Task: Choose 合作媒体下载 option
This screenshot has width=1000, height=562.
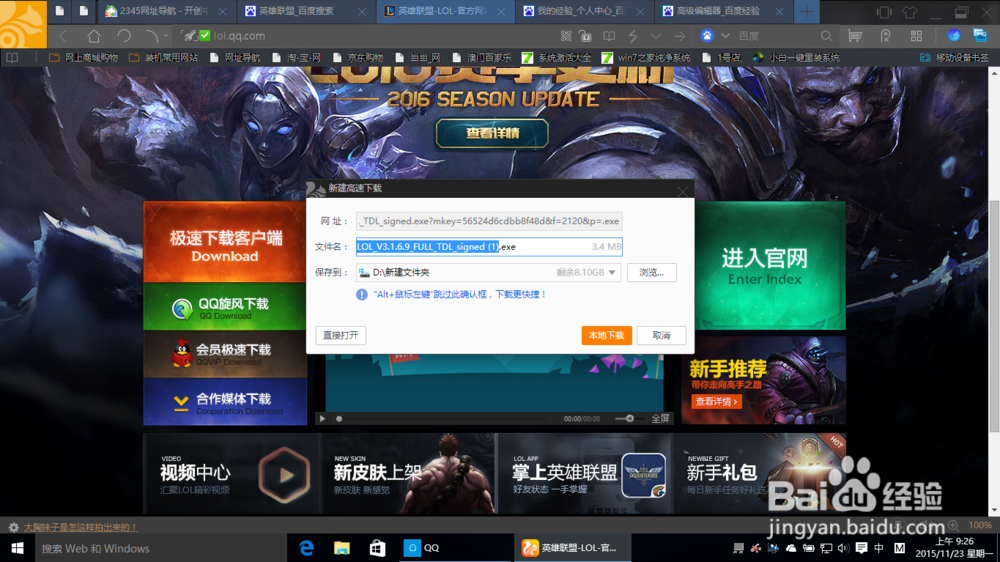Action: pos(224,402)
